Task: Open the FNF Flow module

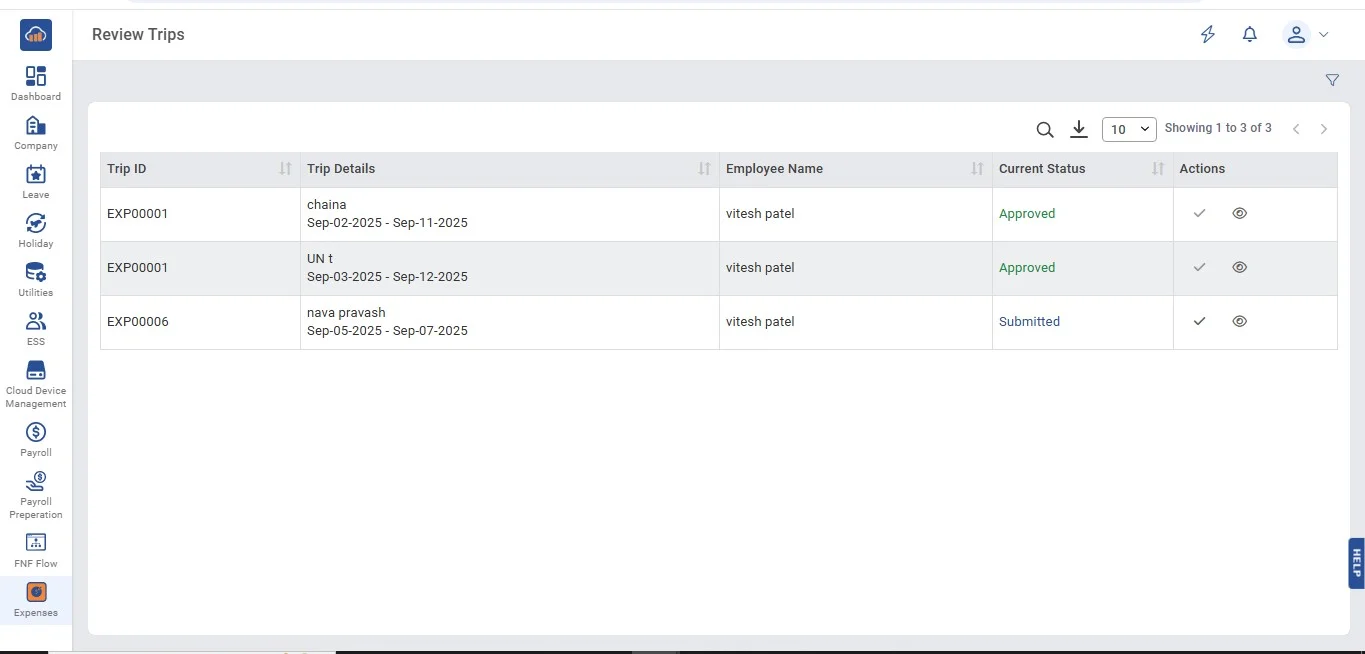Action: tap(36, 550)
